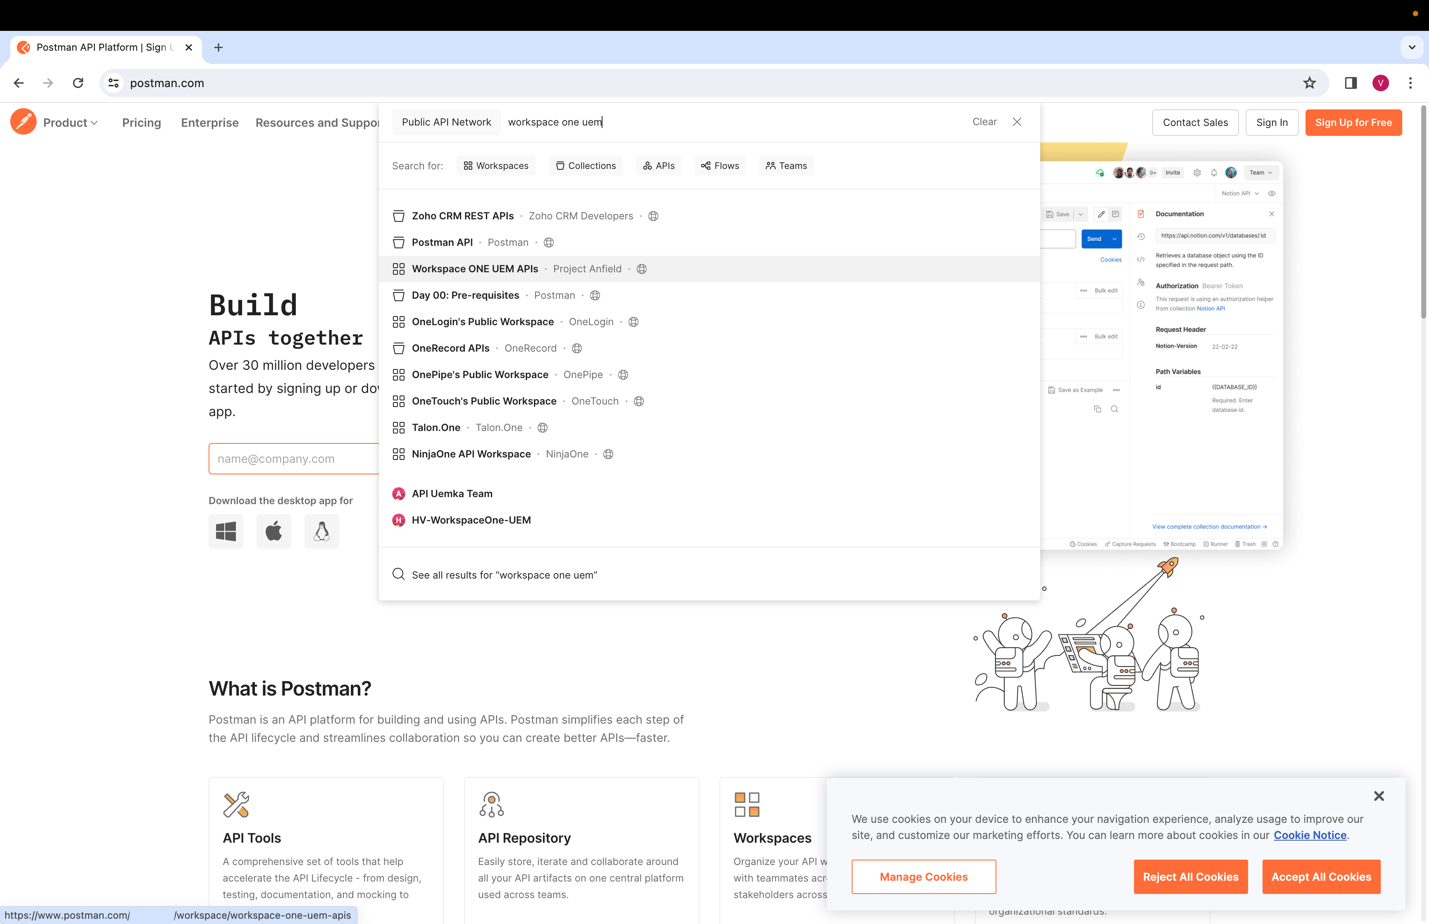The width and height of the screenshot is (1429, 924).
Task: Click the Apple desktop app download icon
Action: (x=273, y=531)
